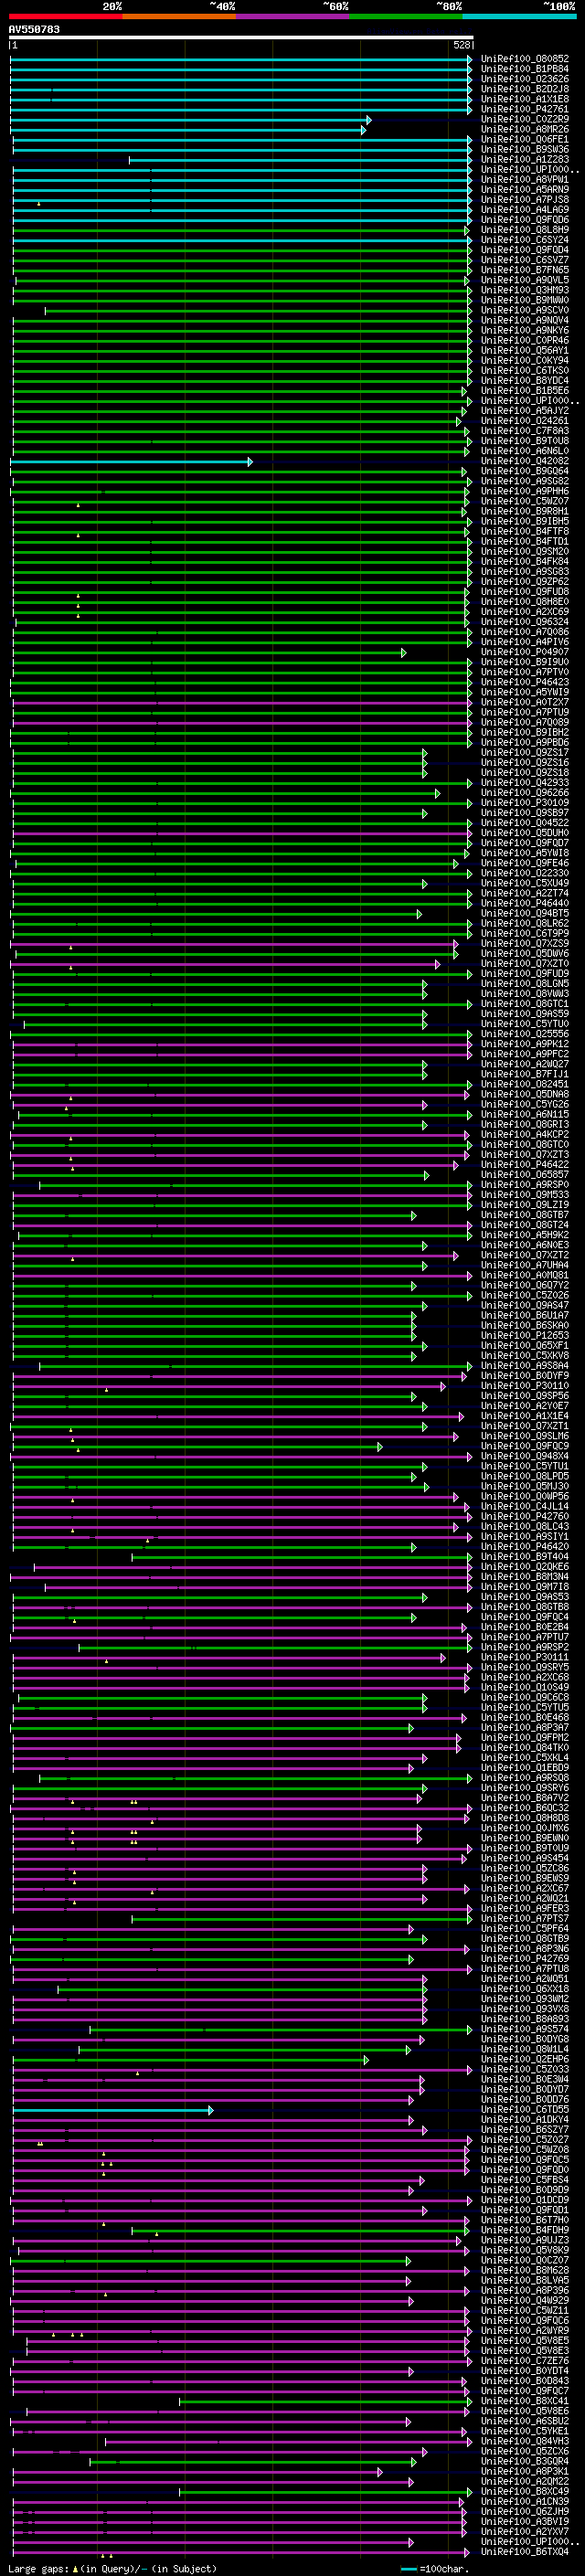Screen dimensions: 585x2576
Task: Click the UniRef100_A7PJS8 label
Action: 525,200
